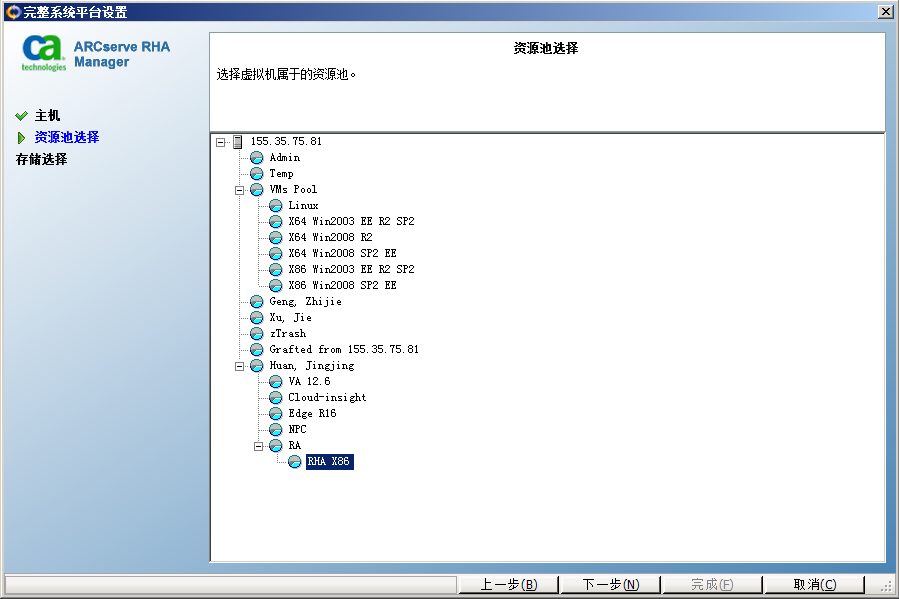Click the highlighted RHA X86 entry
Viewport: 899px width, 599px height.
pos(330,462)
